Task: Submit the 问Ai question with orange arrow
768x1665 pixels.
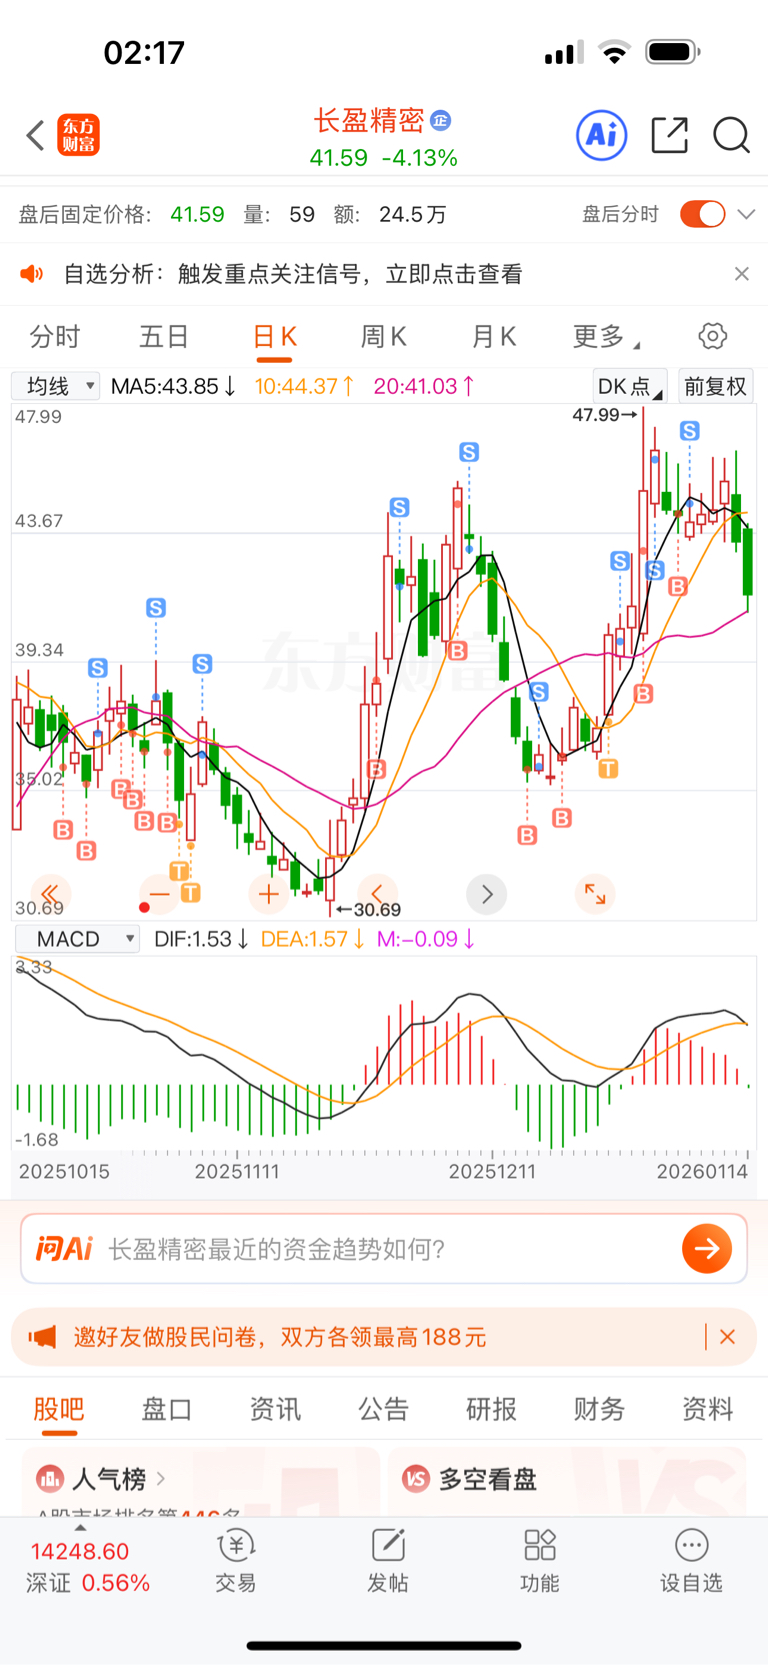Action: click(707, 1248)
